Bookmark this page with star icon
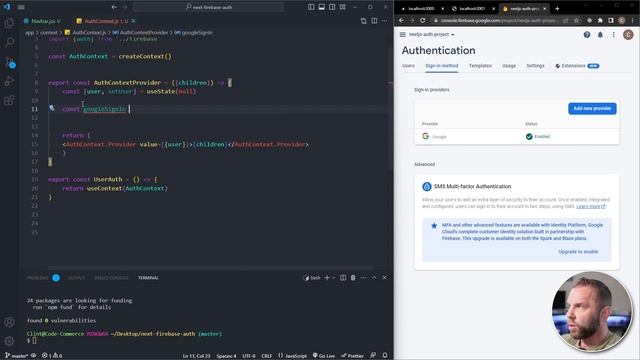 click(576, 20)
